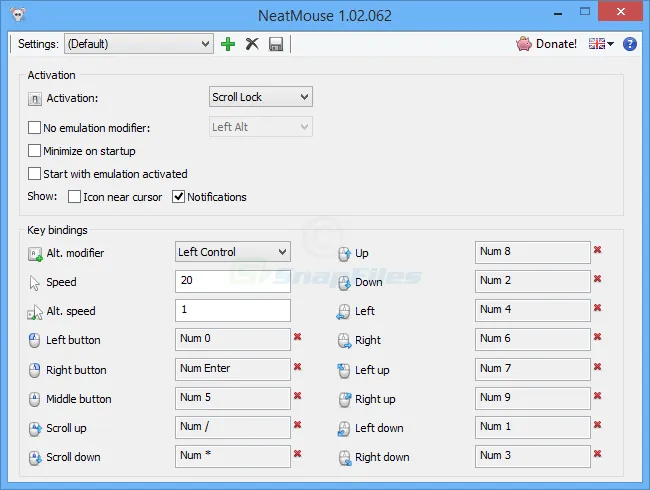Close the NeatMouse window
The height and width of the screenshot is (490, 650).
click(x=621, y=12)
